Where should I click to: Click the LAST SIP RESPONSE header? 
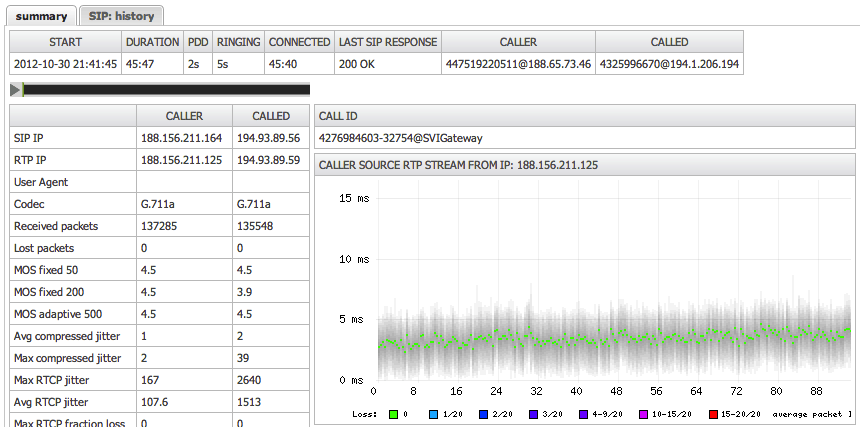point(388,42)
